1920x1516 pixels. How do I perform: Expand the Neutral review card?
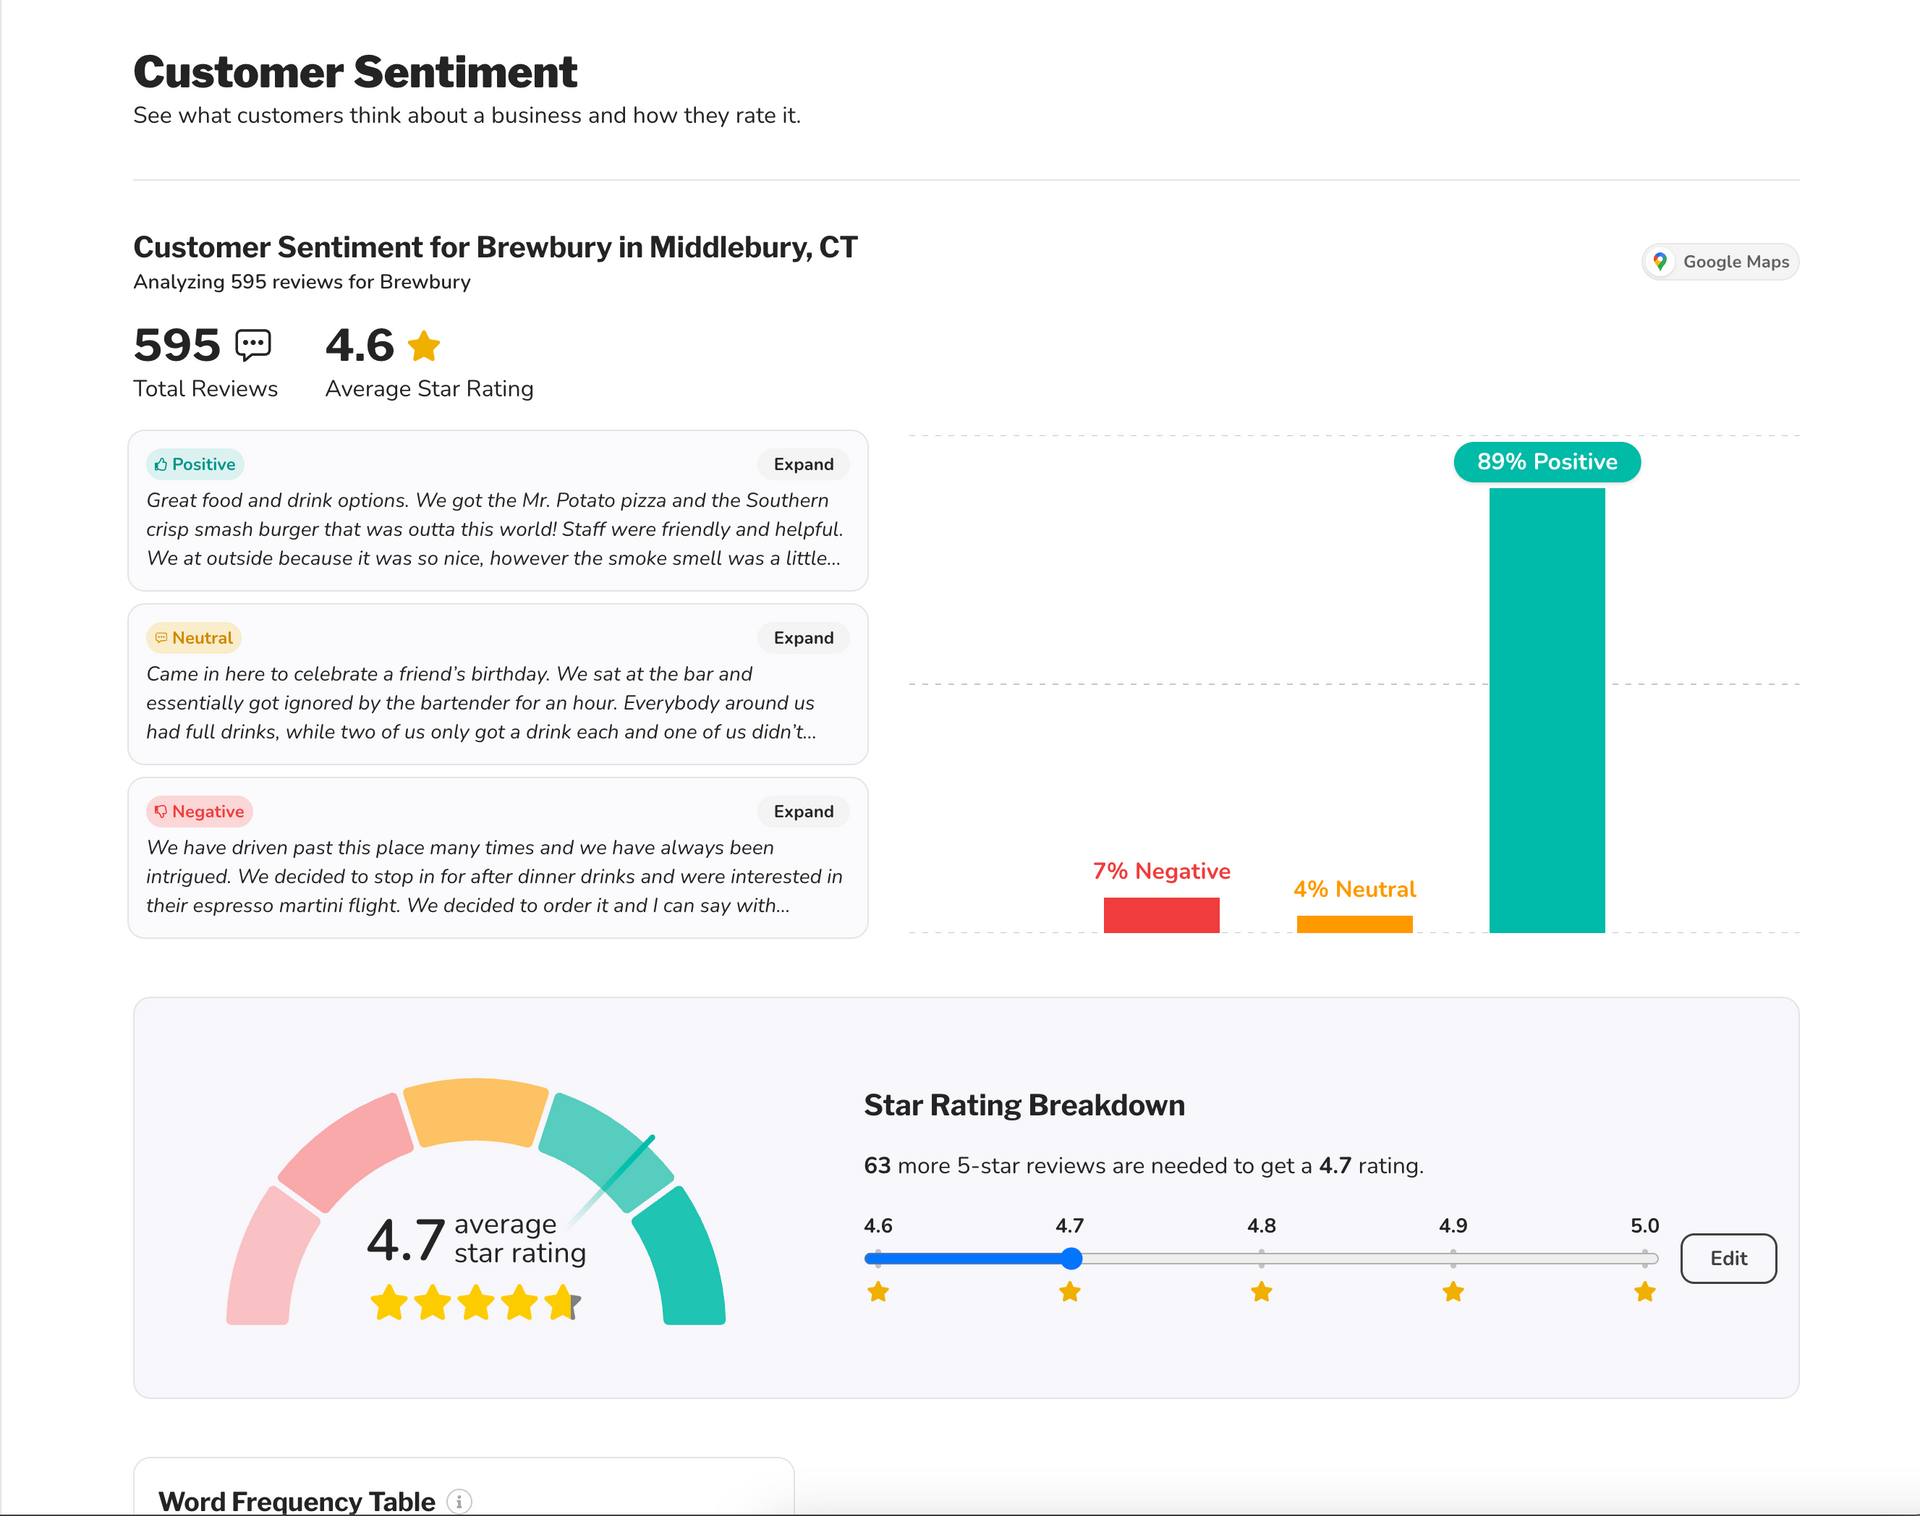tap(803, 638)
